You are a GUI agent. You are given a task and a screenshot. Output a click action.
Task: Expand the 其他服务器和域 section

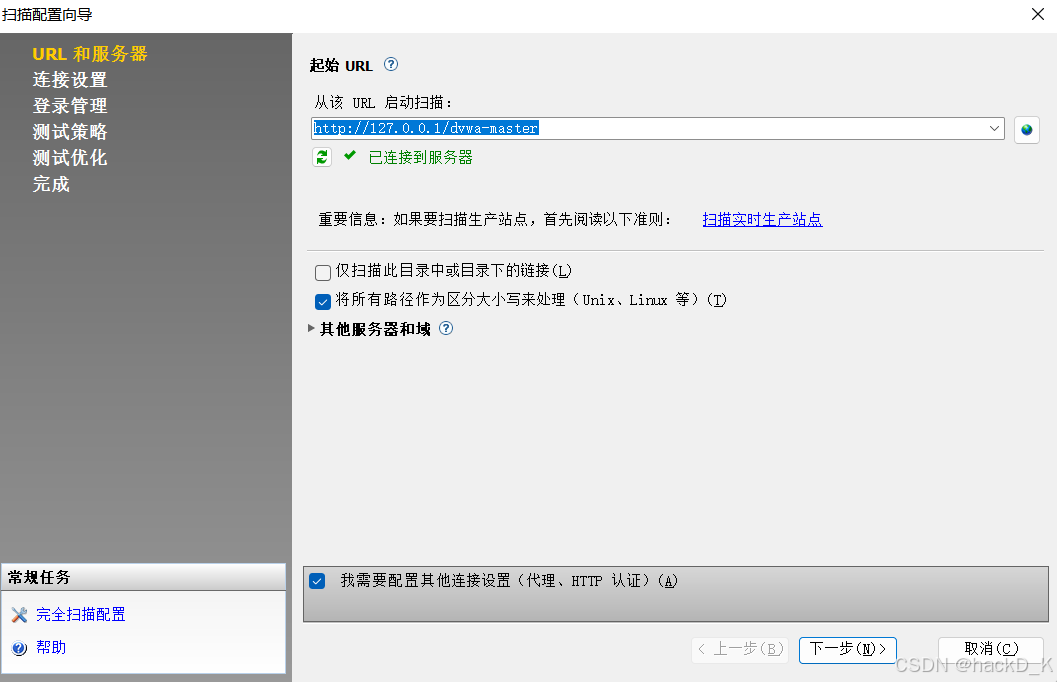311,328
